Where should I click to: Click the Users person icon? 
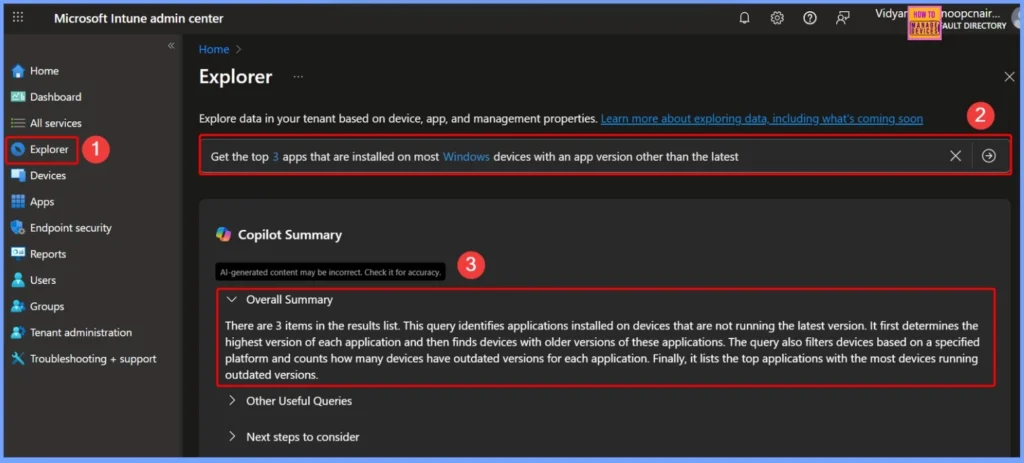pyautogui.click(x=18, y=280)
